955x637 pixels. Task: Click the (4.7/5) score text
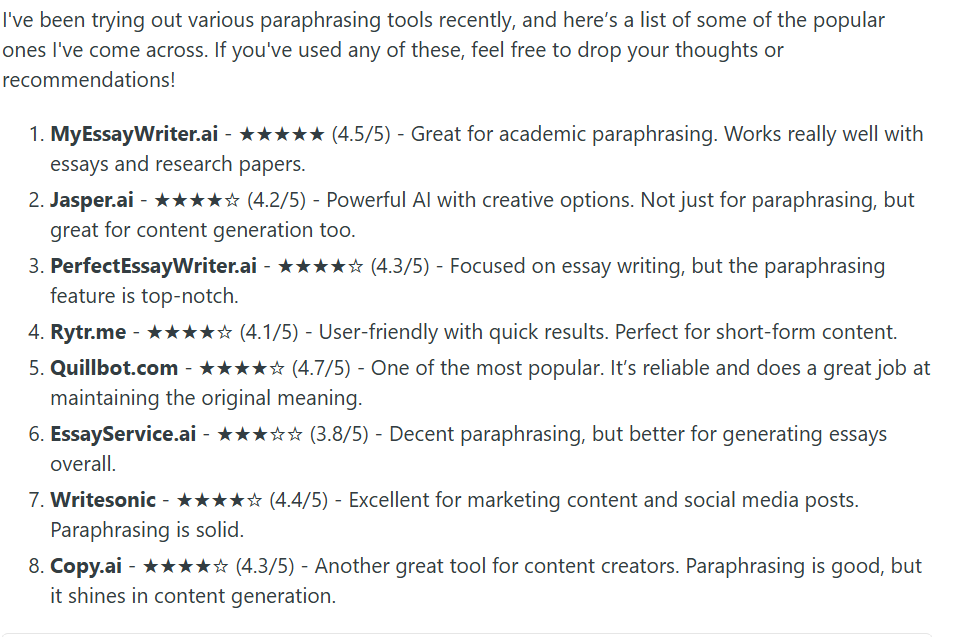tap(321, 368)
